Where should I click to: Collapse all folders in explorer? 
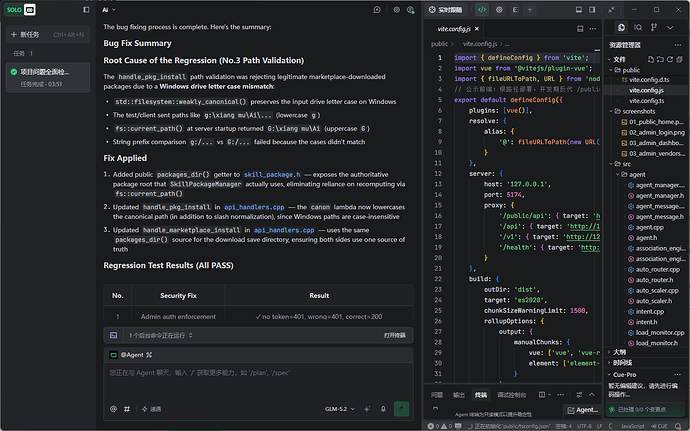(679, 59)
